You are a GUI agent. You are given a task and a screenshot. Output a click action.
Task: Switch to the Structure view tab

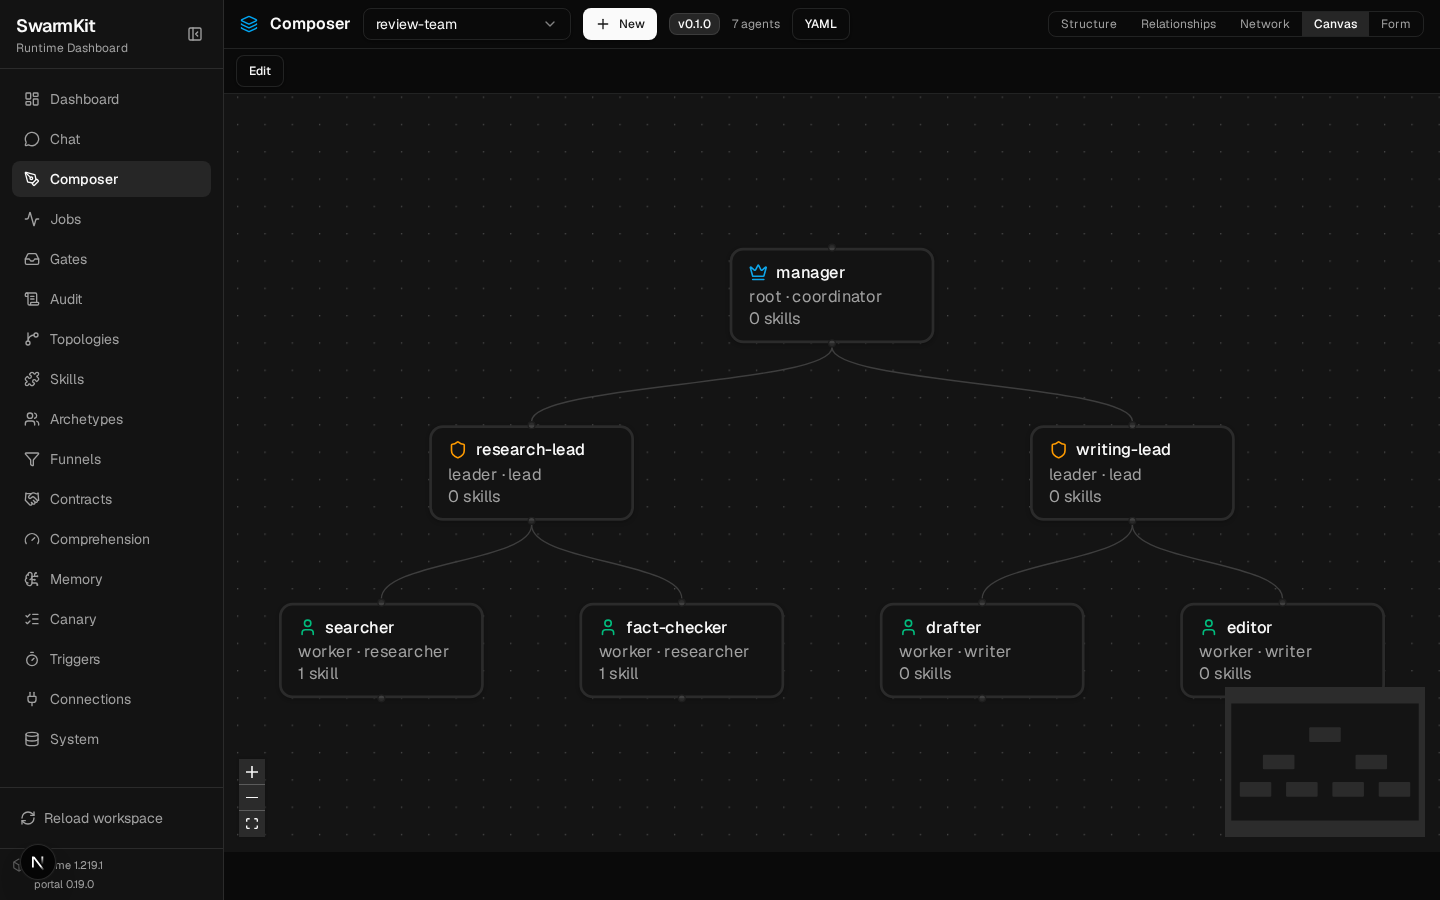point(1088,24)
